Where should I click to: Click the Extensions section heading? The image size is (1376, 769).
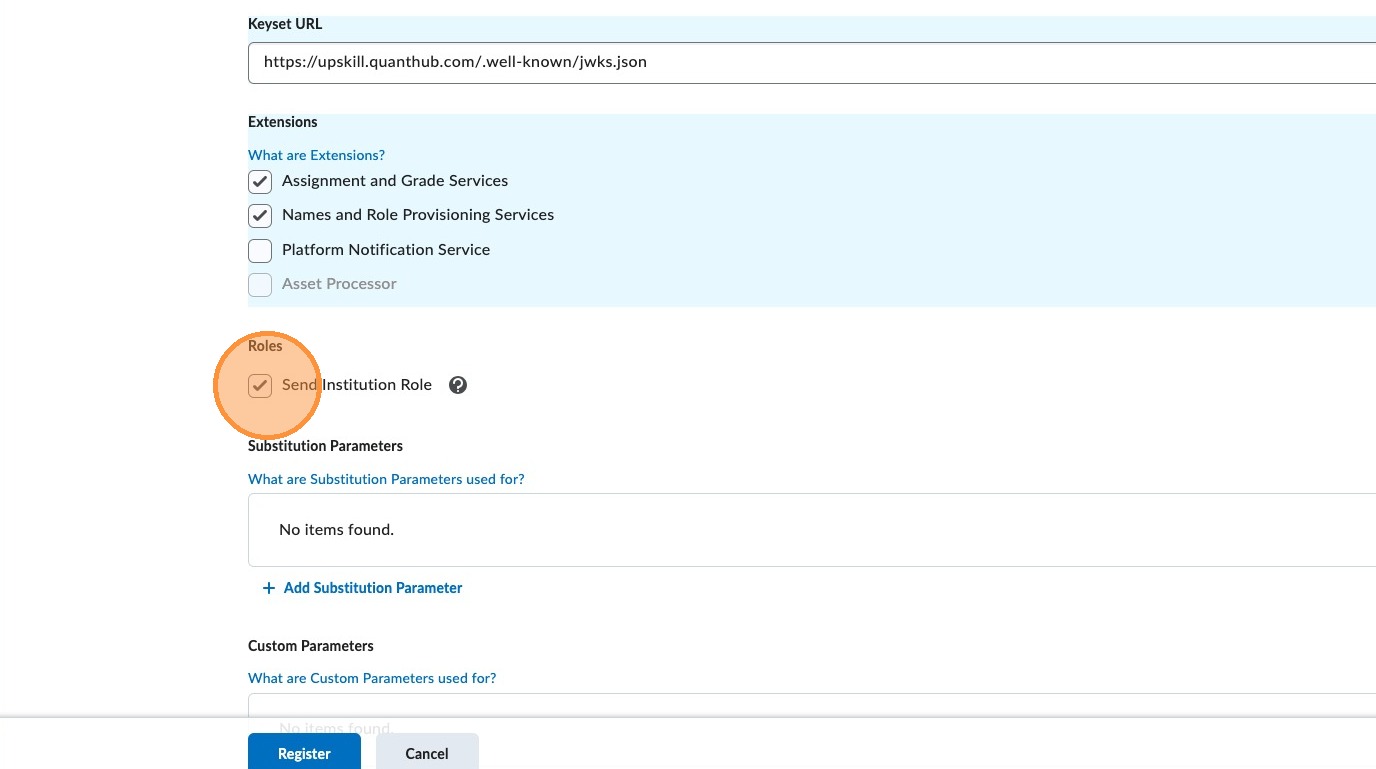pyautogui.click(x=283, y=122)
